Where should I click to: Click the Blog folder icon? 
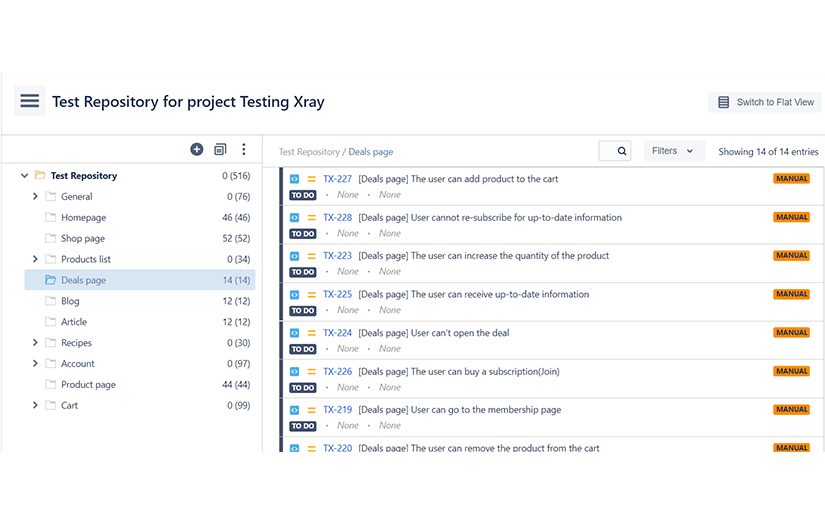point(50,301)
